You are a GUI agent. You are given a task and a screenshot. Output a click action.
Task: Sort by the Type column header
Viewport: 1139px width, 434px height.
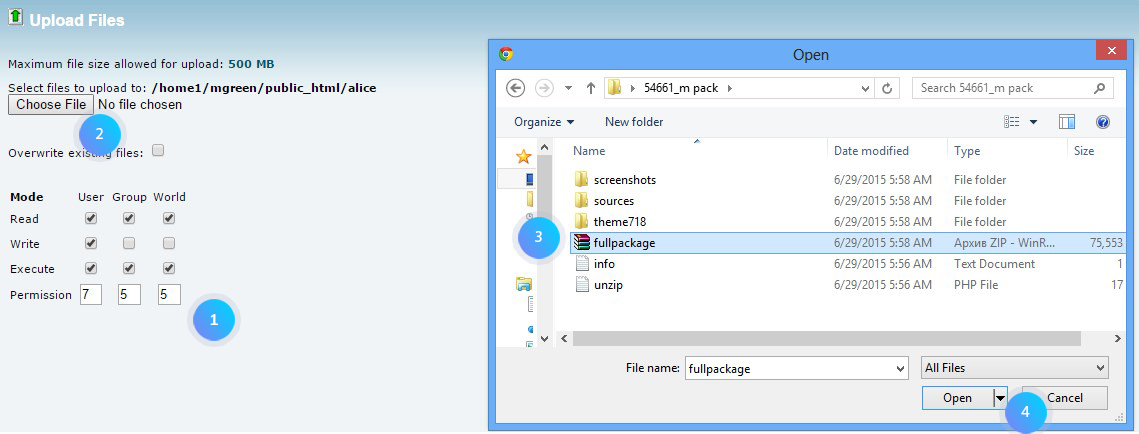(967, 151)
